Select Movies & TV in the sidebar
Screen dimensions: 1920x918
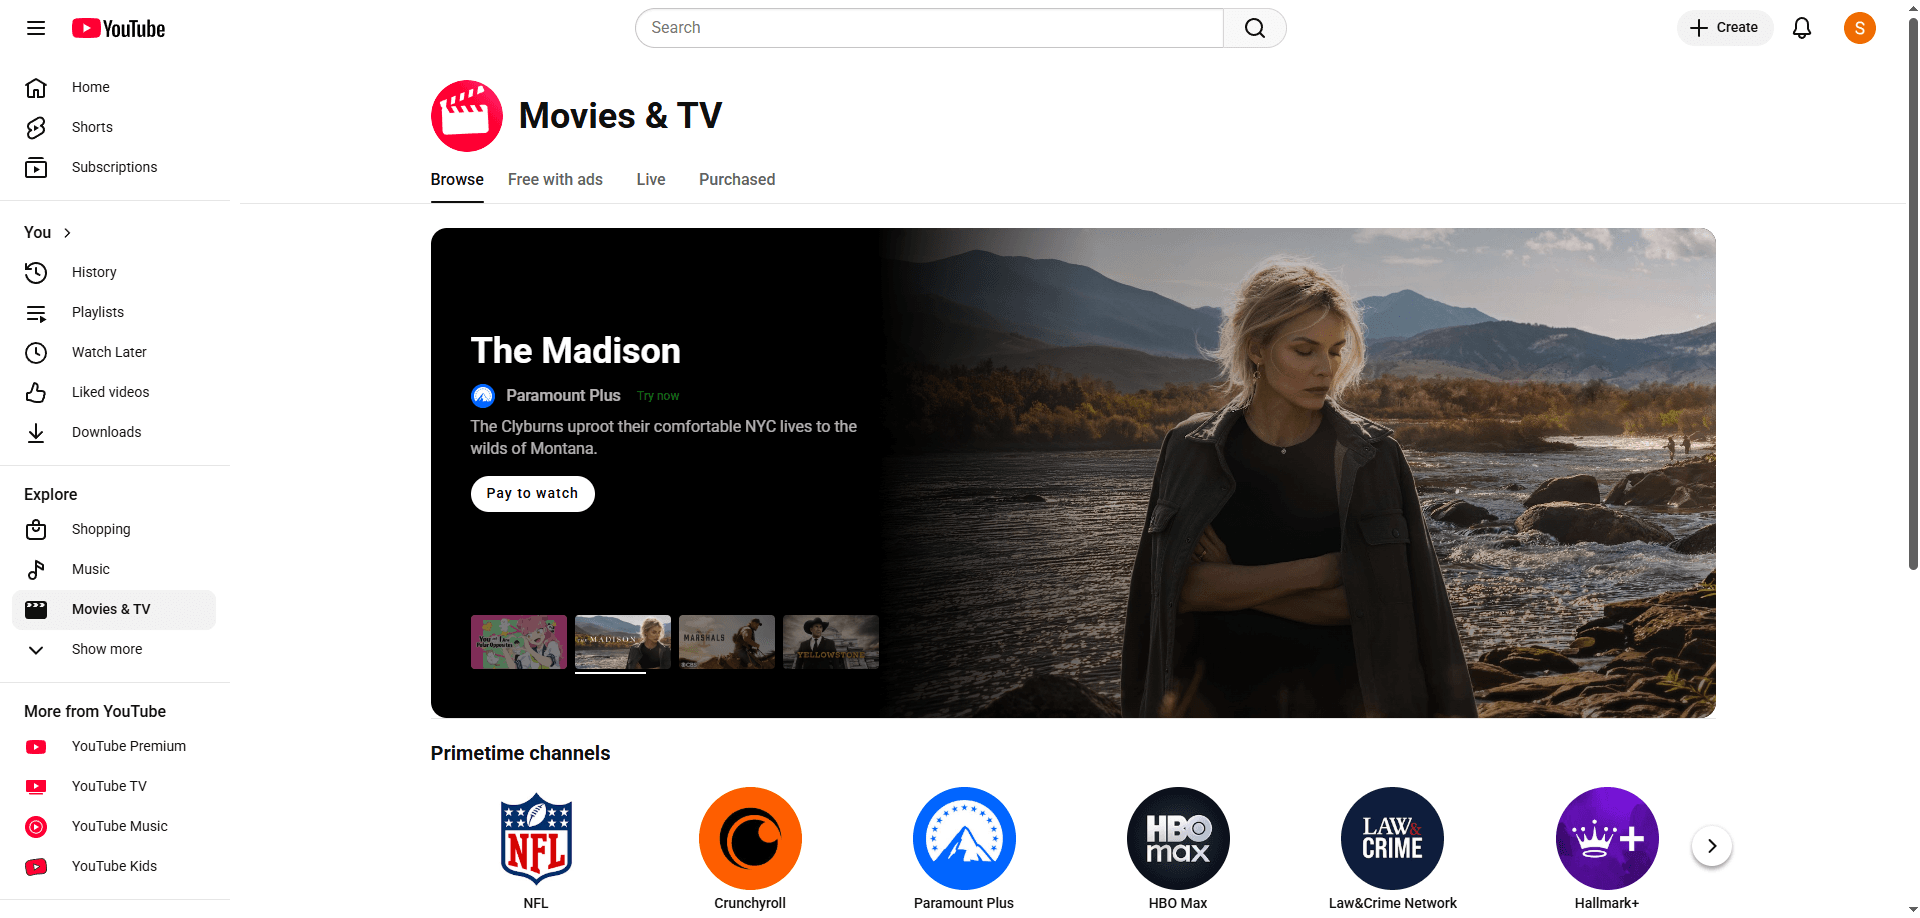[114, 610]
